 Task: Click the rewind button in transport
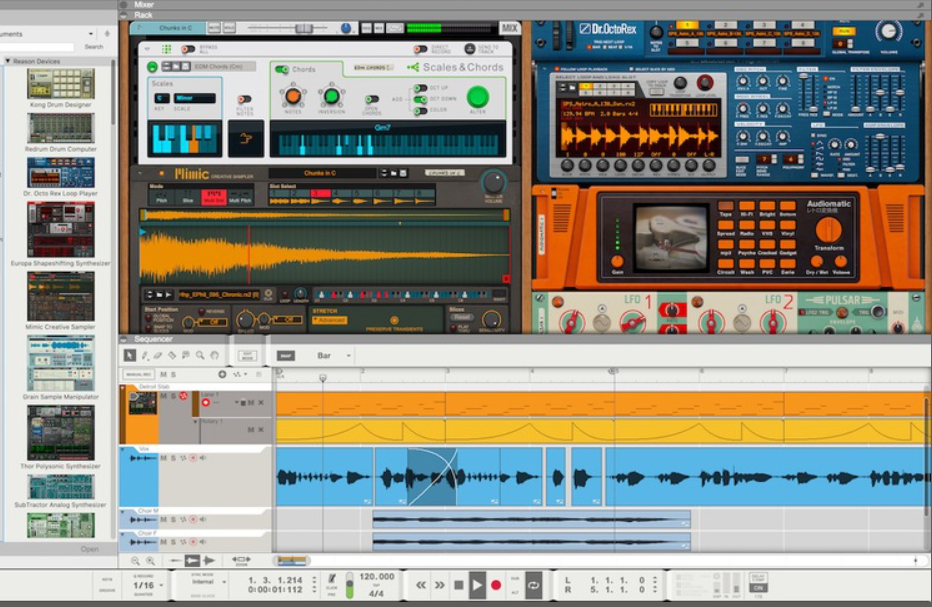click(x=421, y=585)
